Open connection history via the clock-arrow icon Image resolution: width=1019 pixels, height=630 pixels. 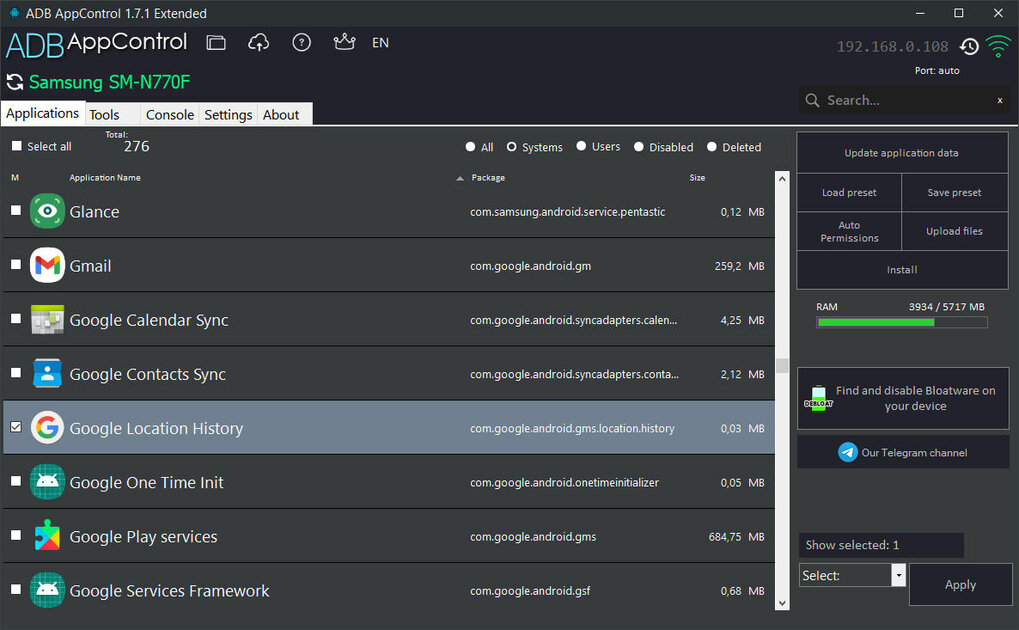[x=968, y=46]
